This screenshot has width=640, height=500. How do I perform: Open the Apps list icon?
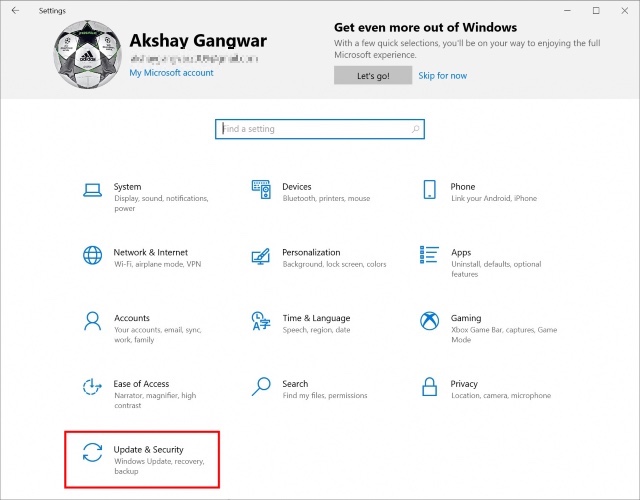click(429, 255)
